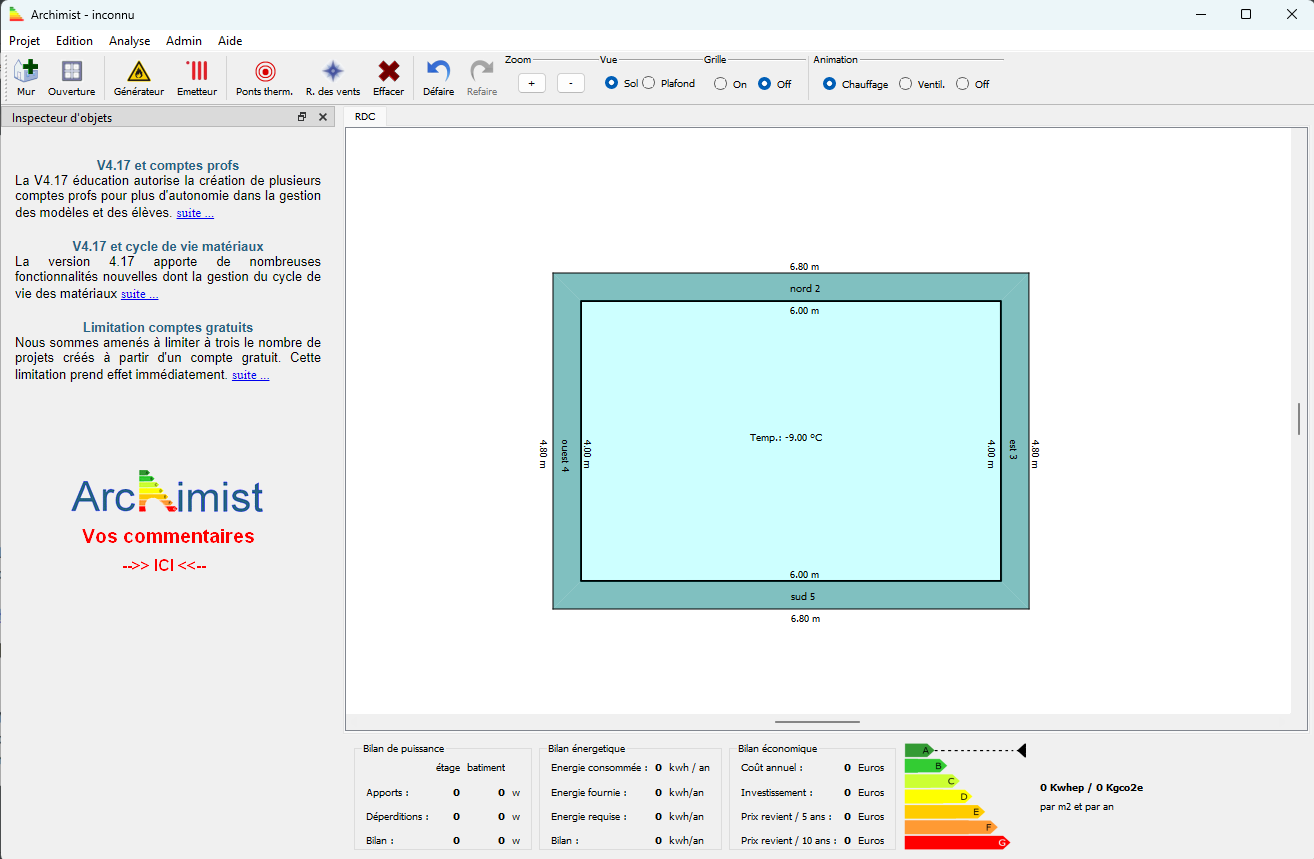Open the R. des vents compass tool
This screenshot has width=1314, height=859.
333,77
